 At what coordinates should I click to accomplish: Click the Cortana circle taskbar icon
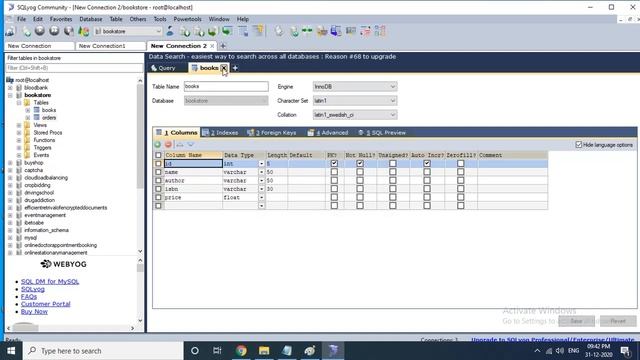195,351
